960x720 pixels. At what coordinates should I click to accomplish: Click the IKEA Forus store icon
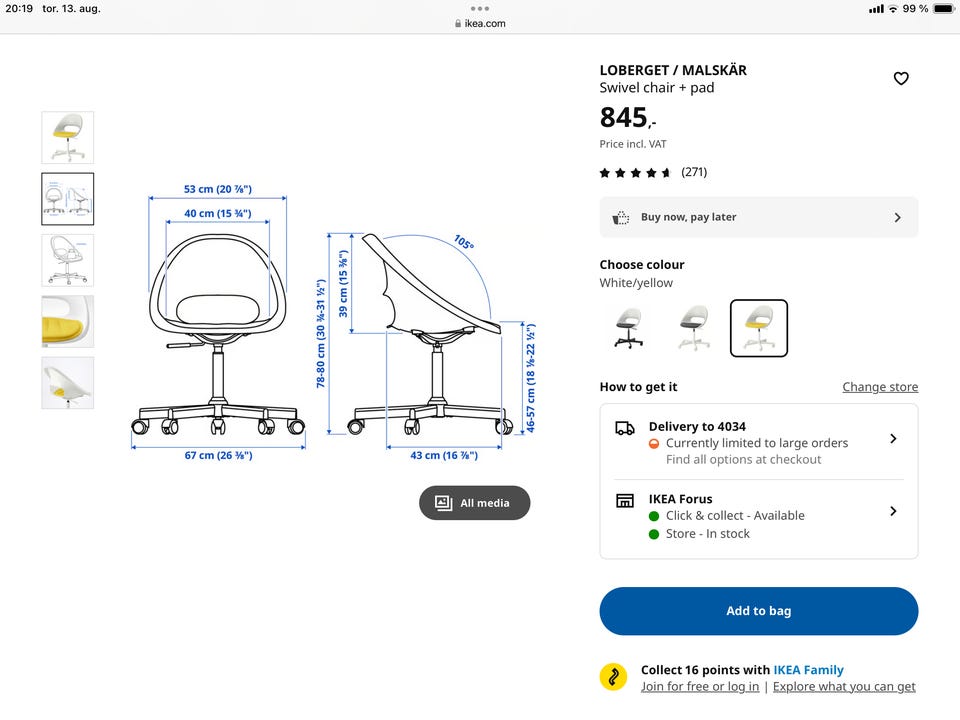624,500
